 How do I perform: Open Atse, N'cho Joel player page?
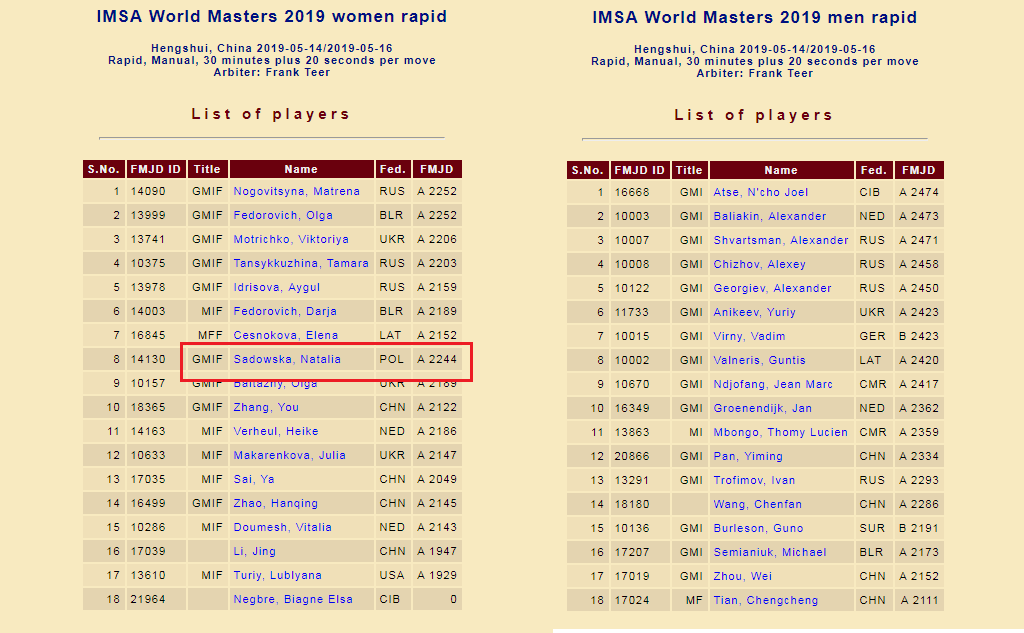(x=761, y=193)
